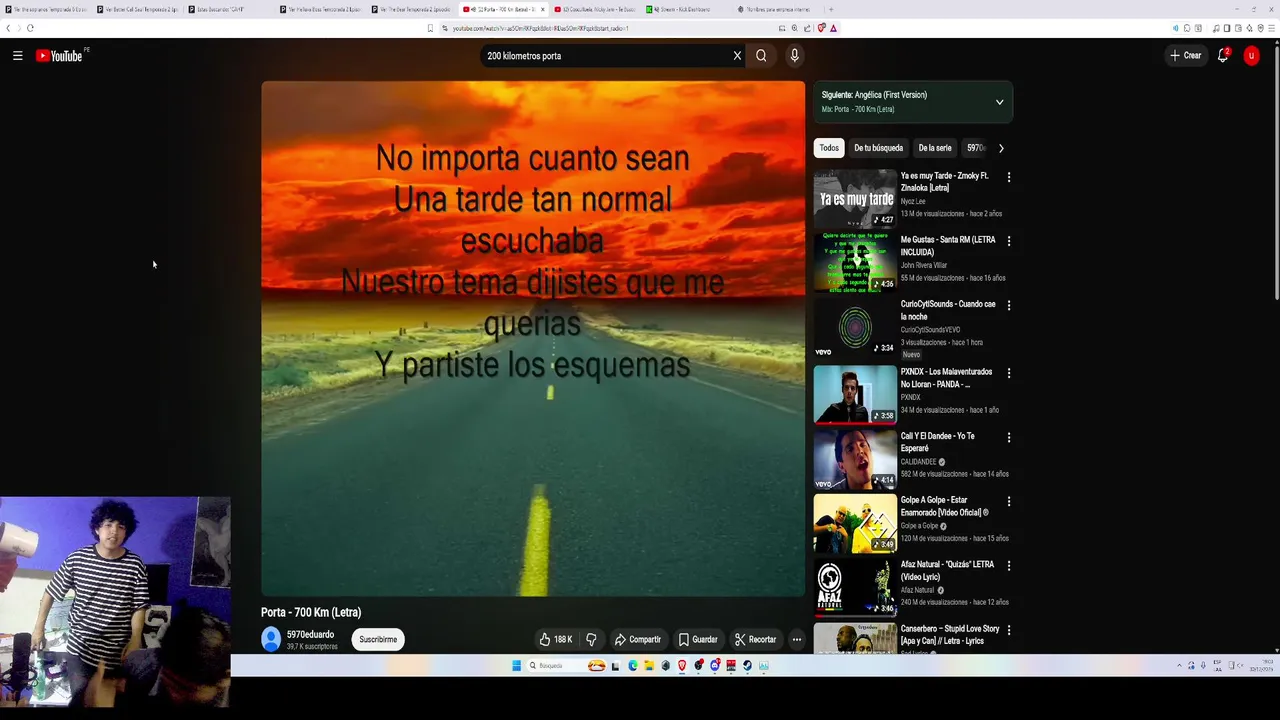Viewport: 1280px width, 720px height.
Task: Open Ya es muy Tarde video thumbnail
Action: (855, 198)
